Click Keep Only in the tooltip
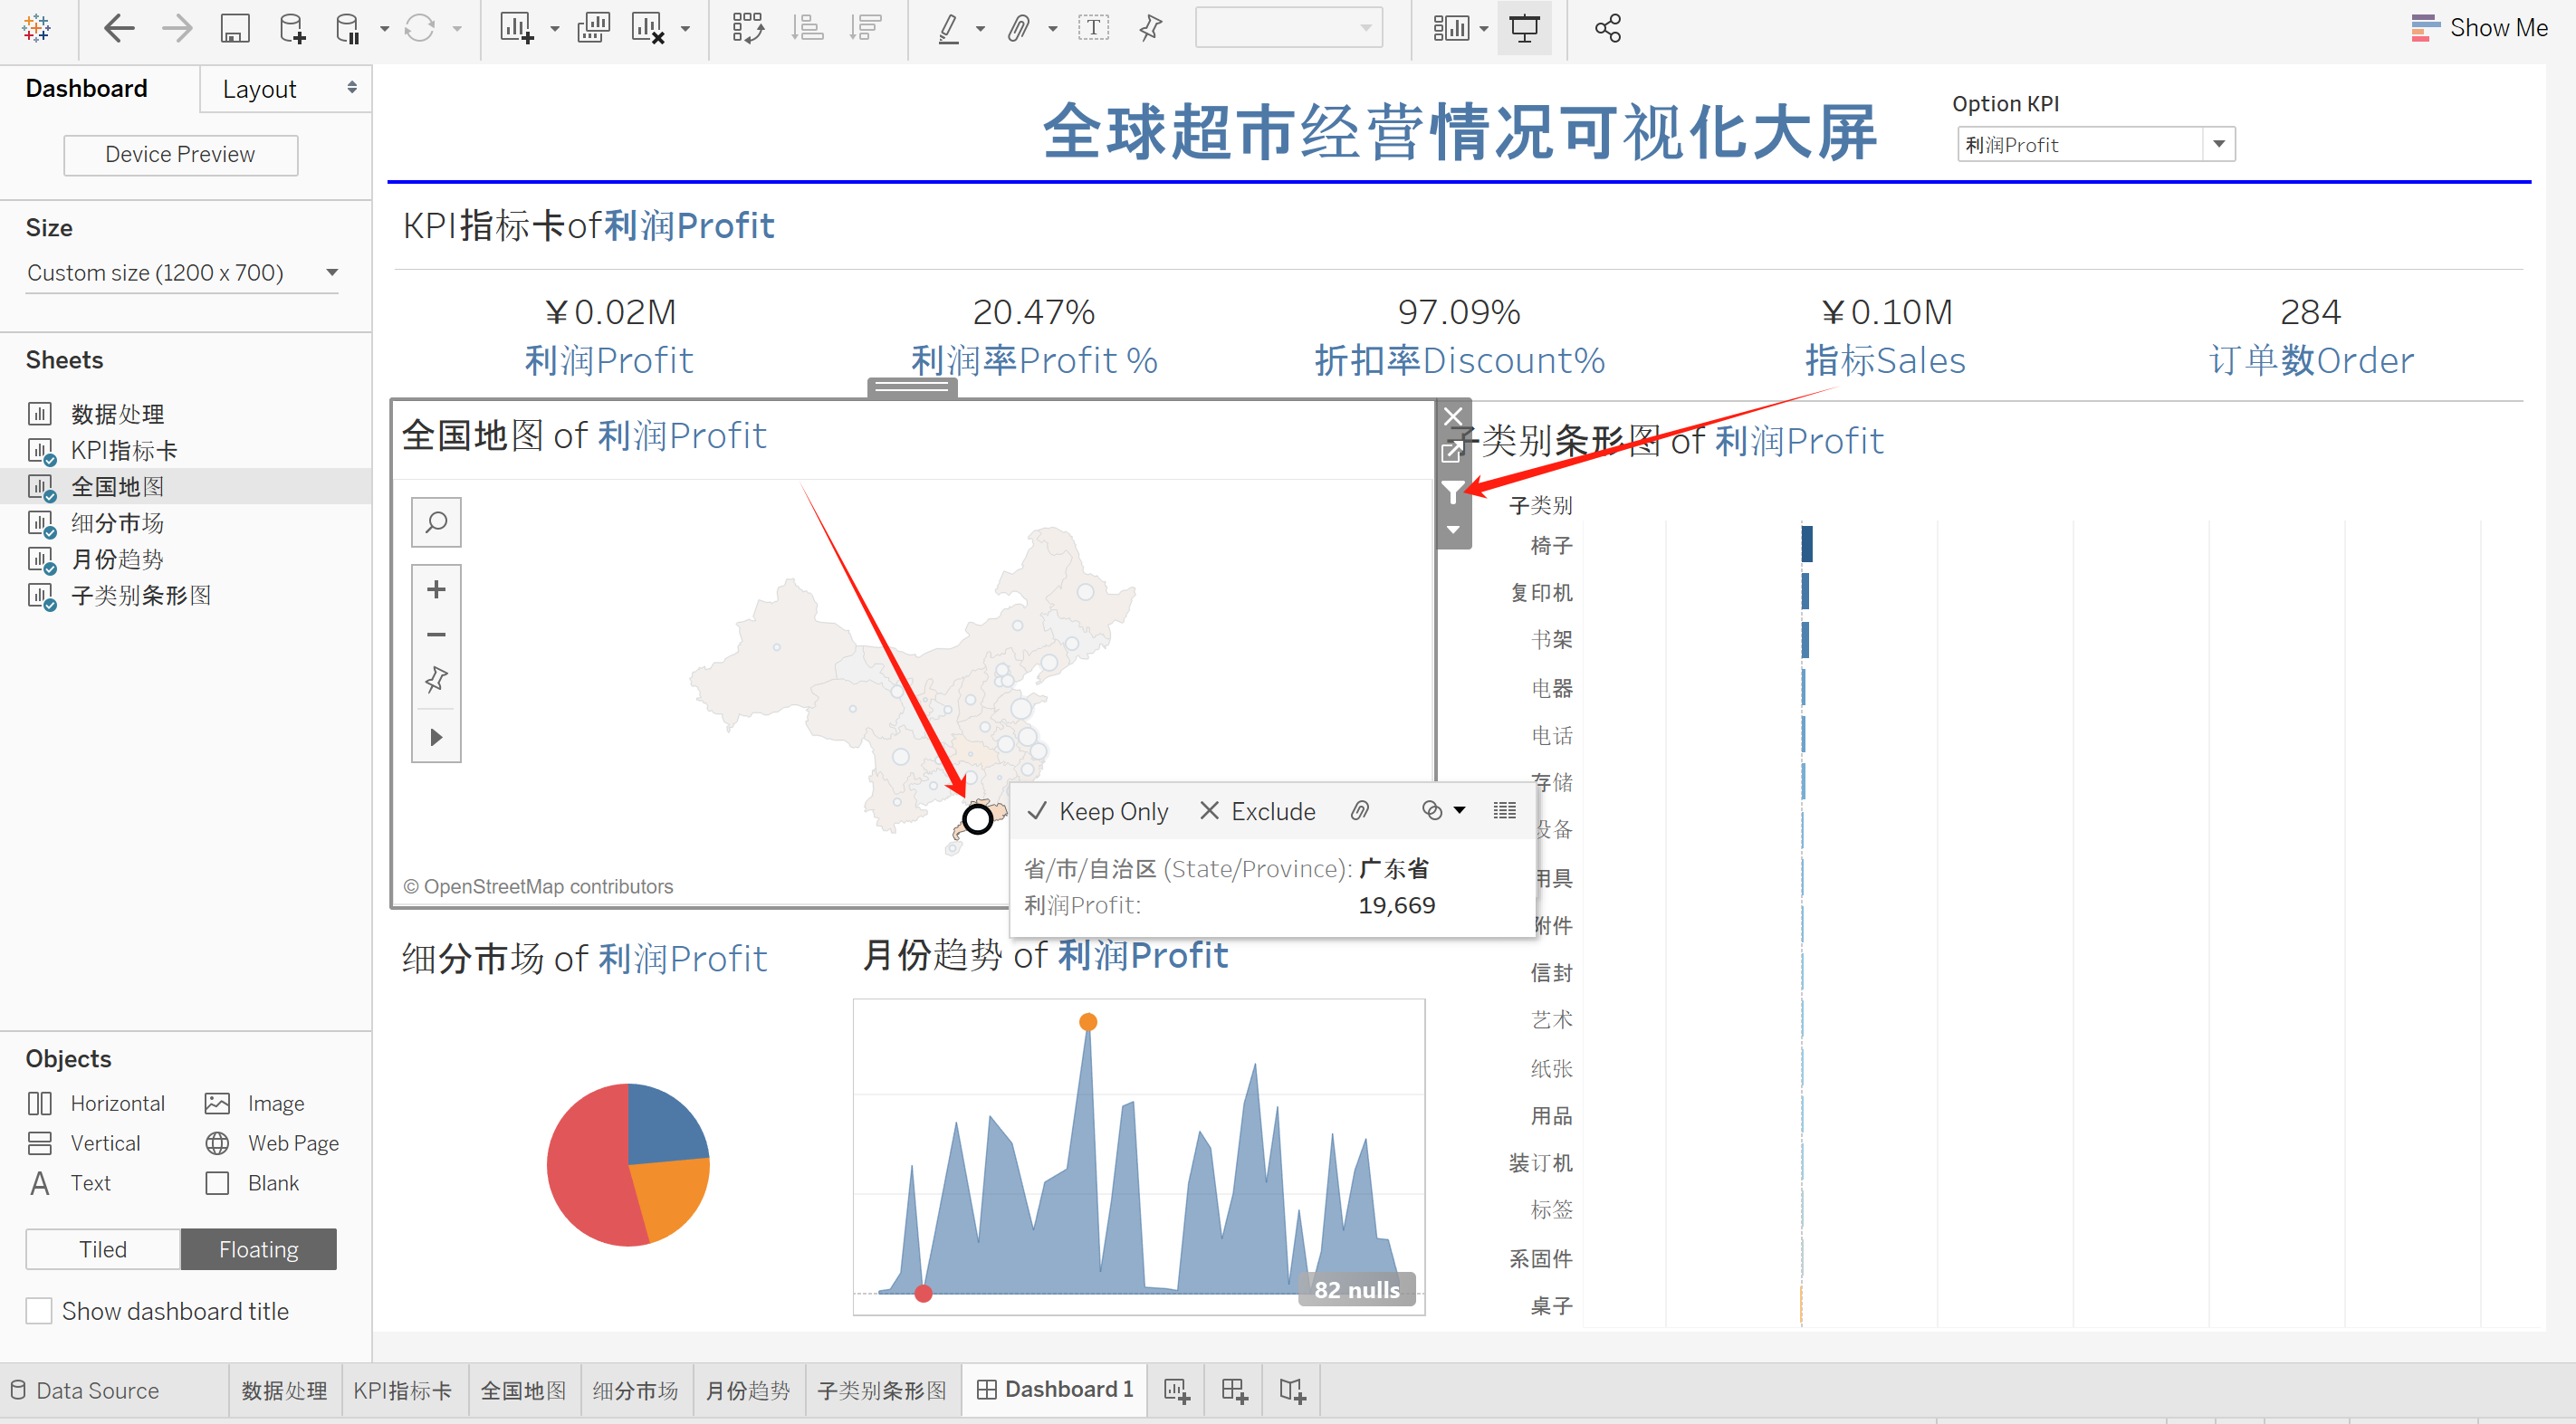This screenshot has height=1424, width=2576. (x=1098, y=811)
